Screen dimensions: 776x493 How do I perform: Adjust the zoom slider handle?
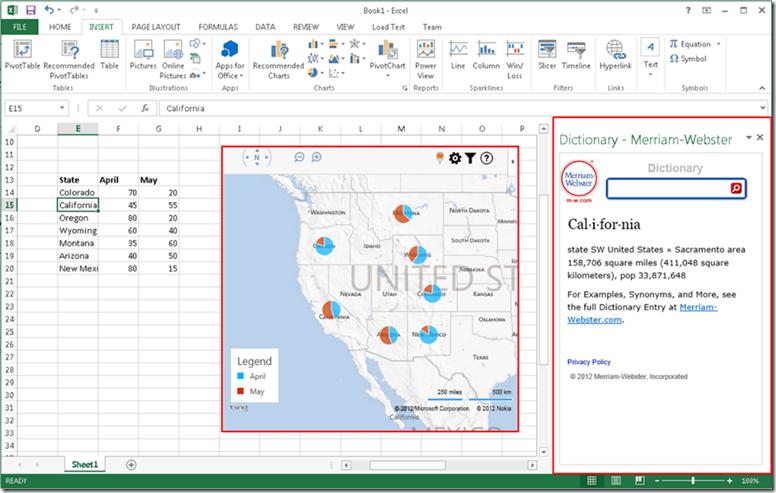pyautogui.click(x=693, y=480)
